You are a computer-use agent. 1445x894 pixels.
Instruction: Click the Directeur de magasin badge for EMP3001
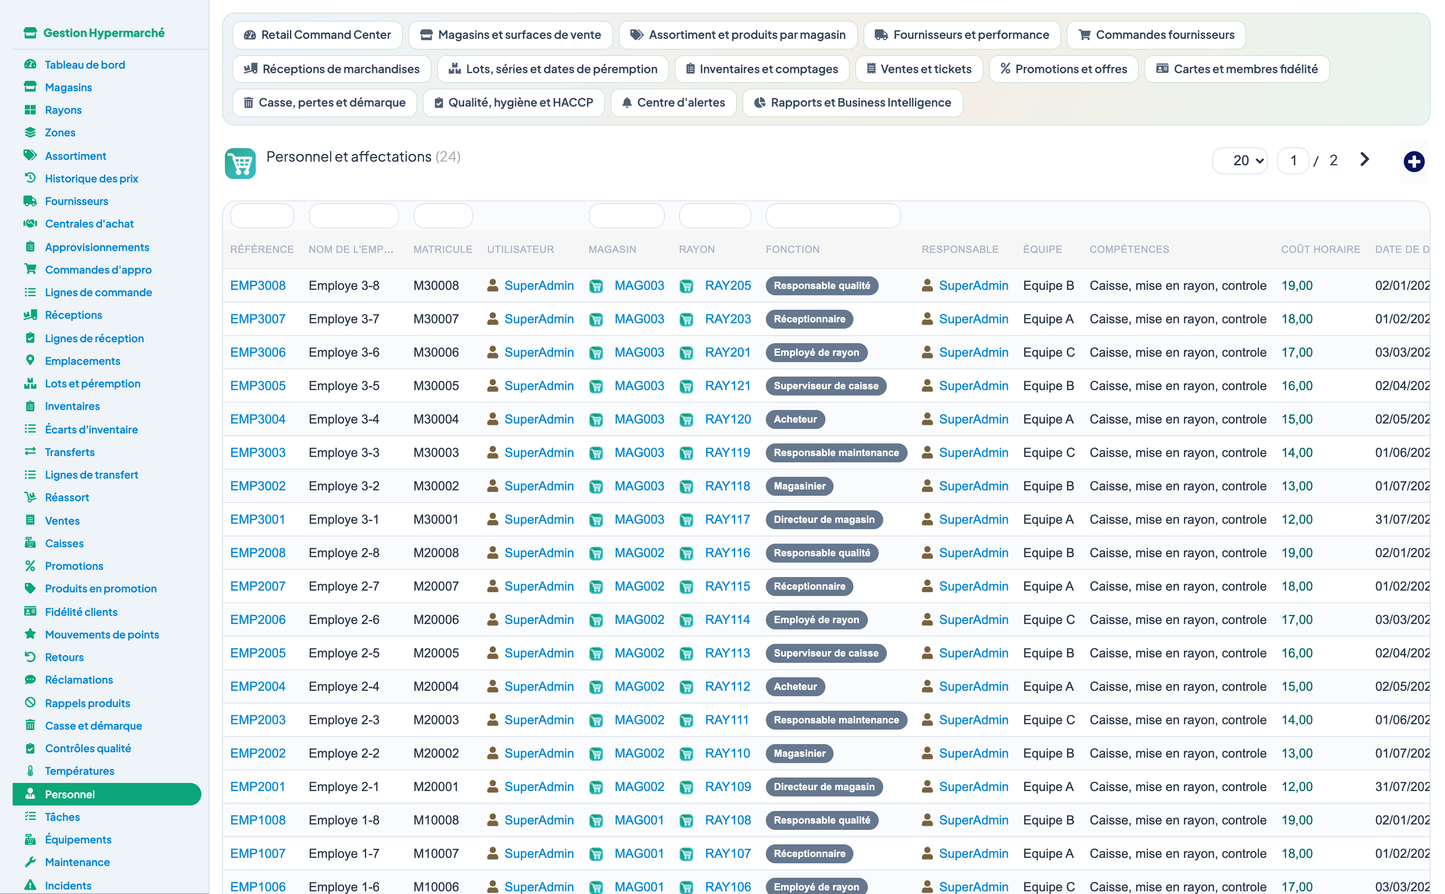point(824,520)
